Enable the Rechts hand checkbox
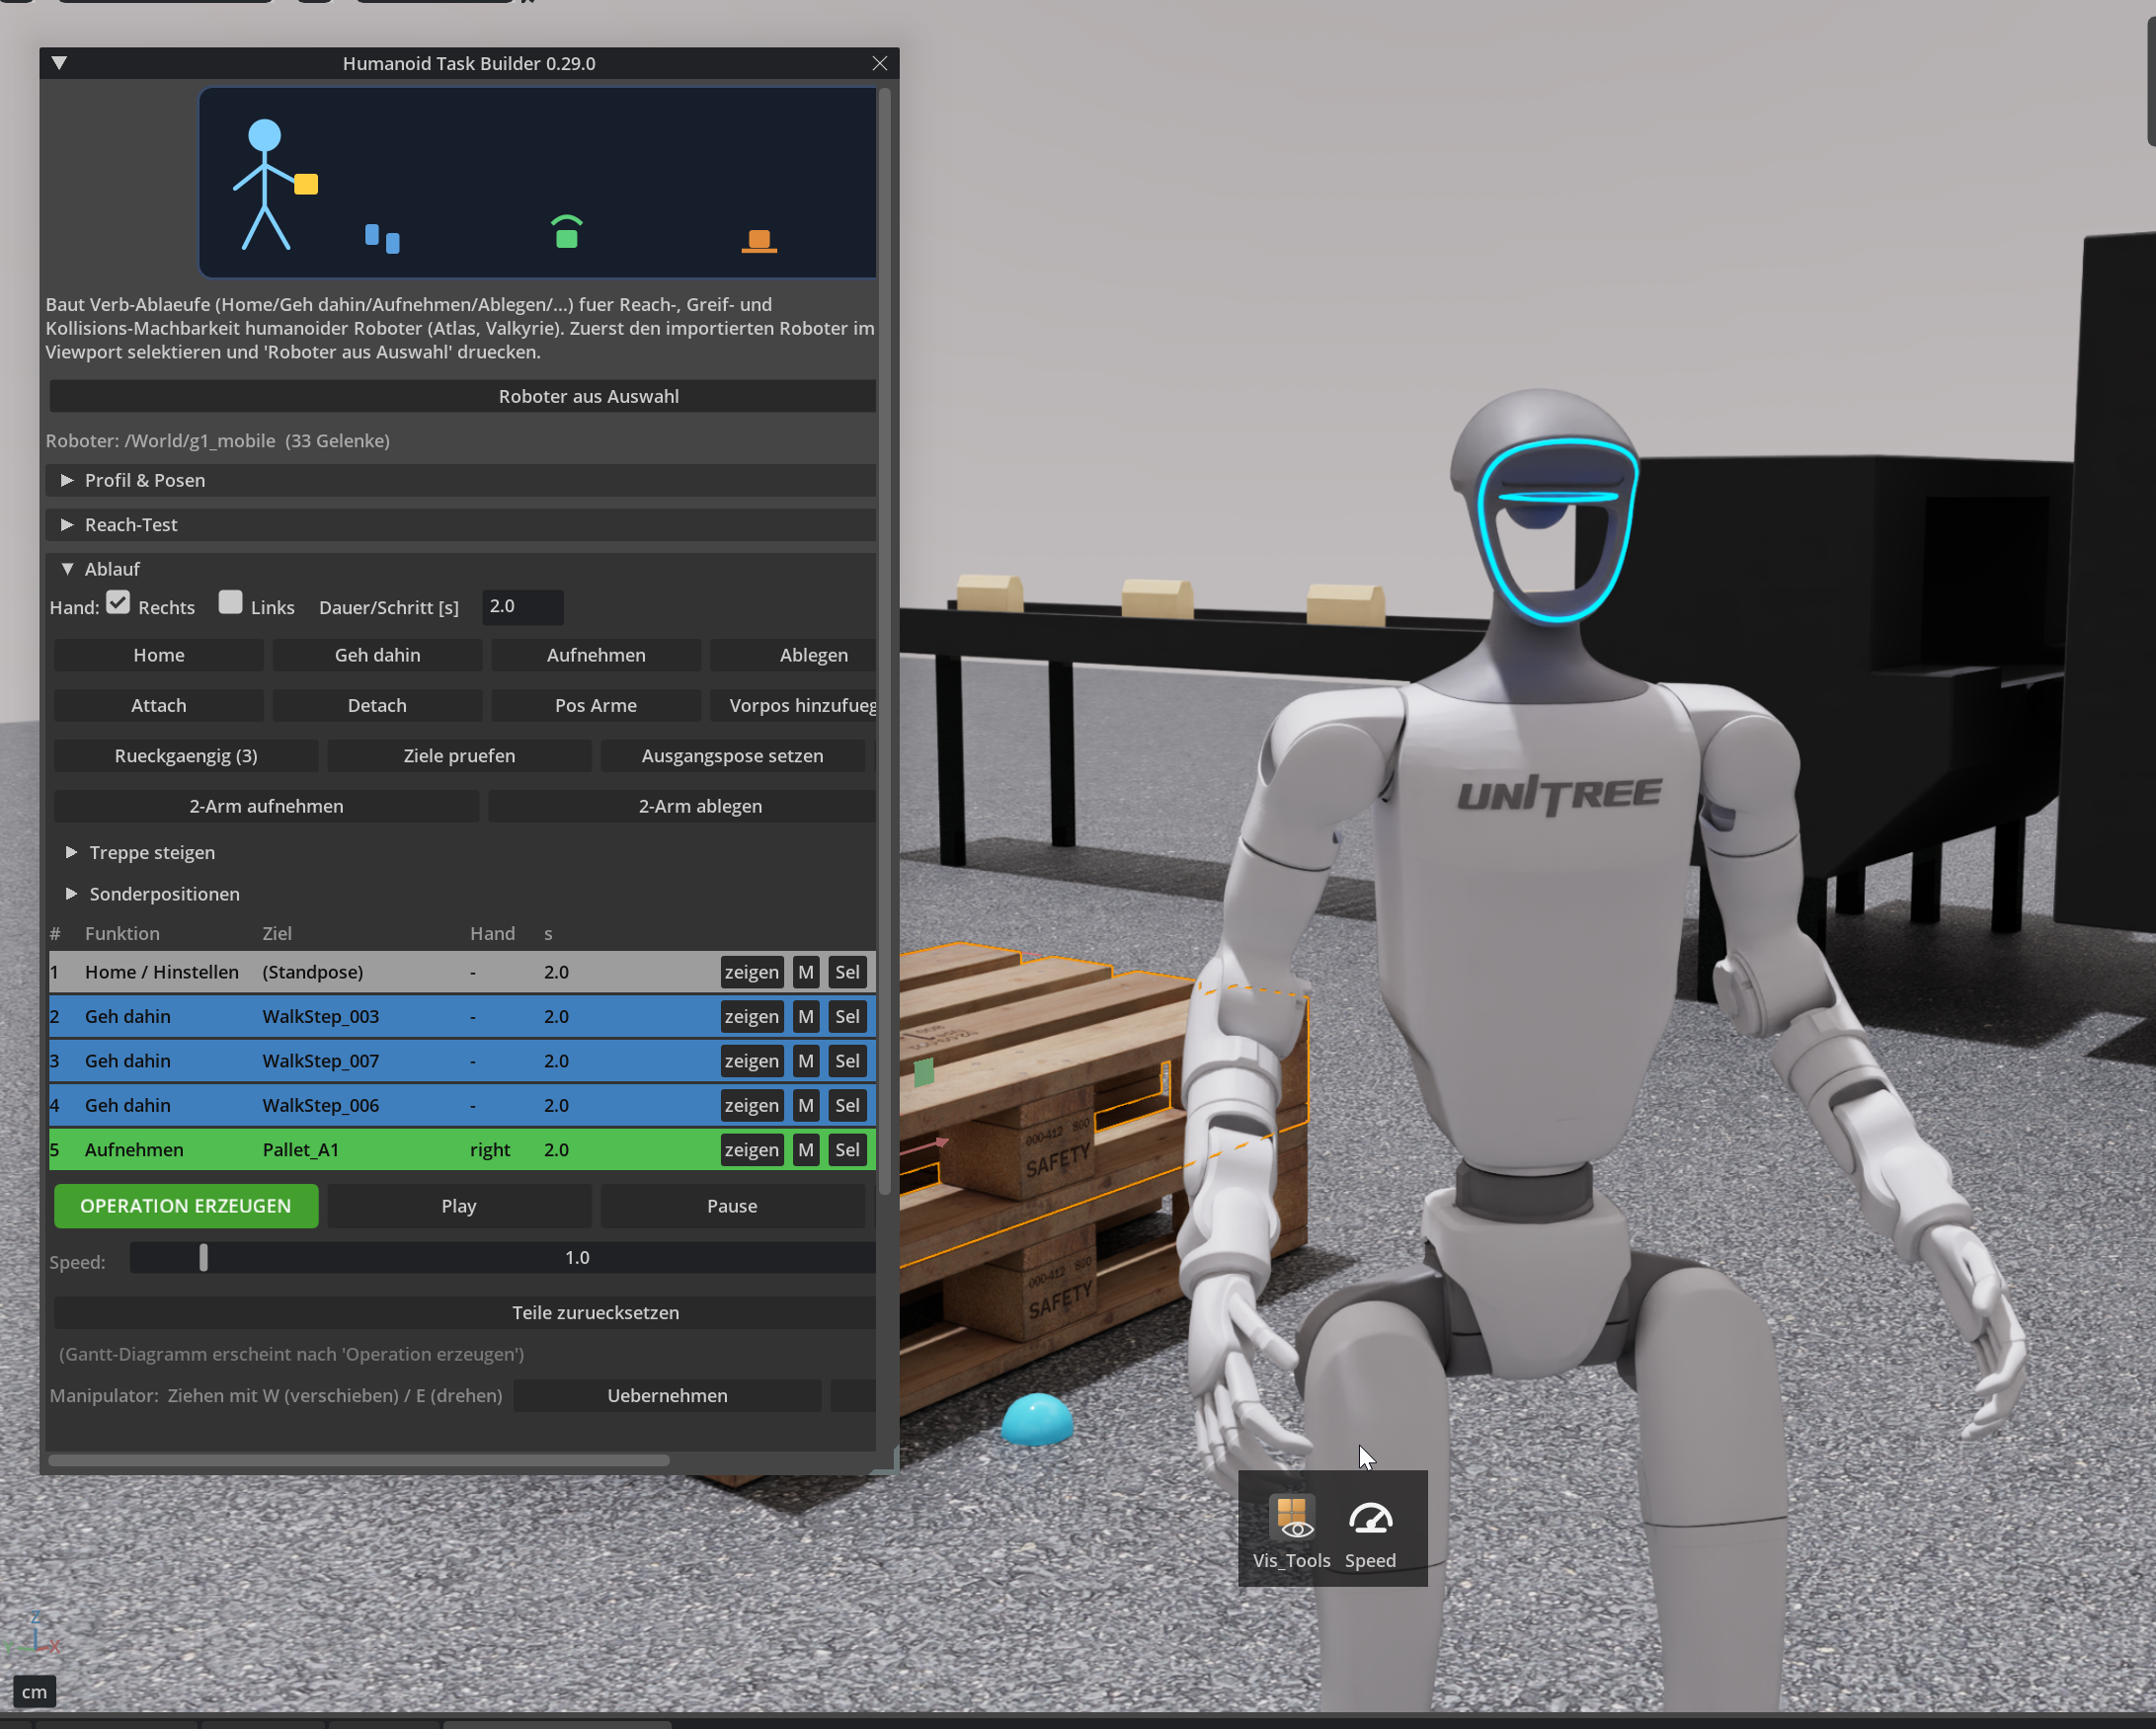Viewport: 2156px width, 1729px height. (118, 602)
